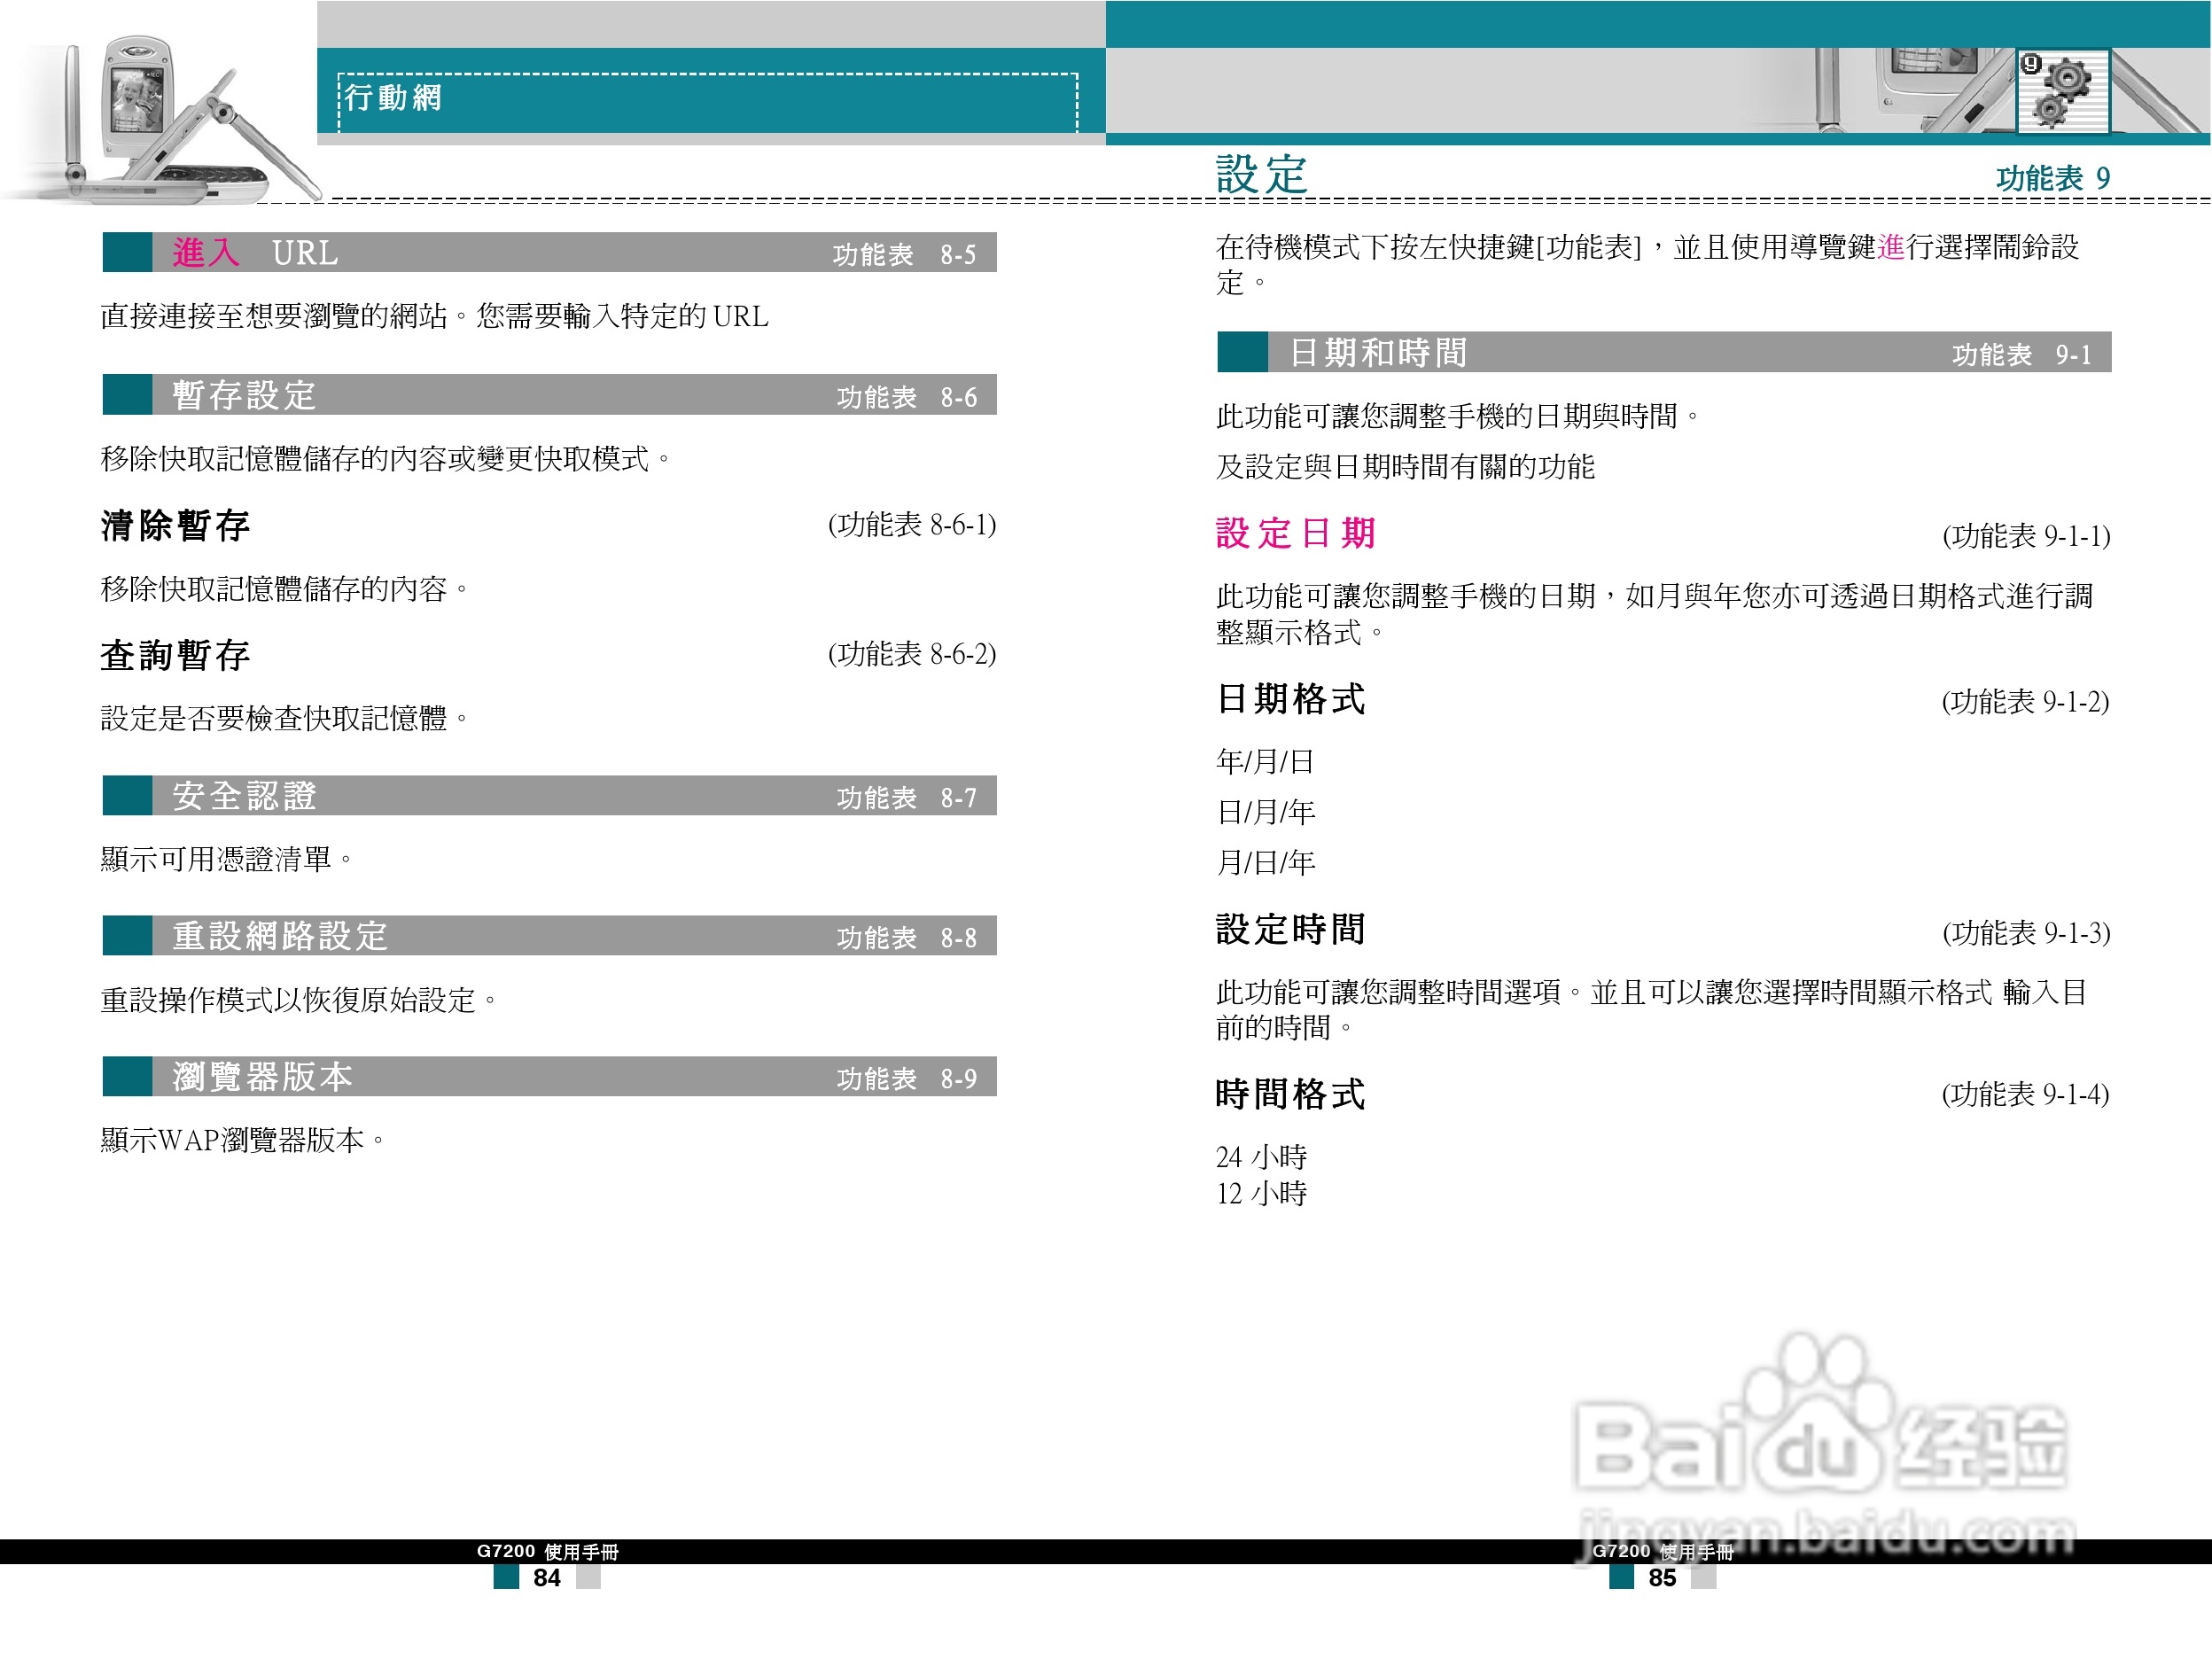Click the teal square icon beside 進入 URL
Screen dimensions: 2212x1659
click(125, 254)
